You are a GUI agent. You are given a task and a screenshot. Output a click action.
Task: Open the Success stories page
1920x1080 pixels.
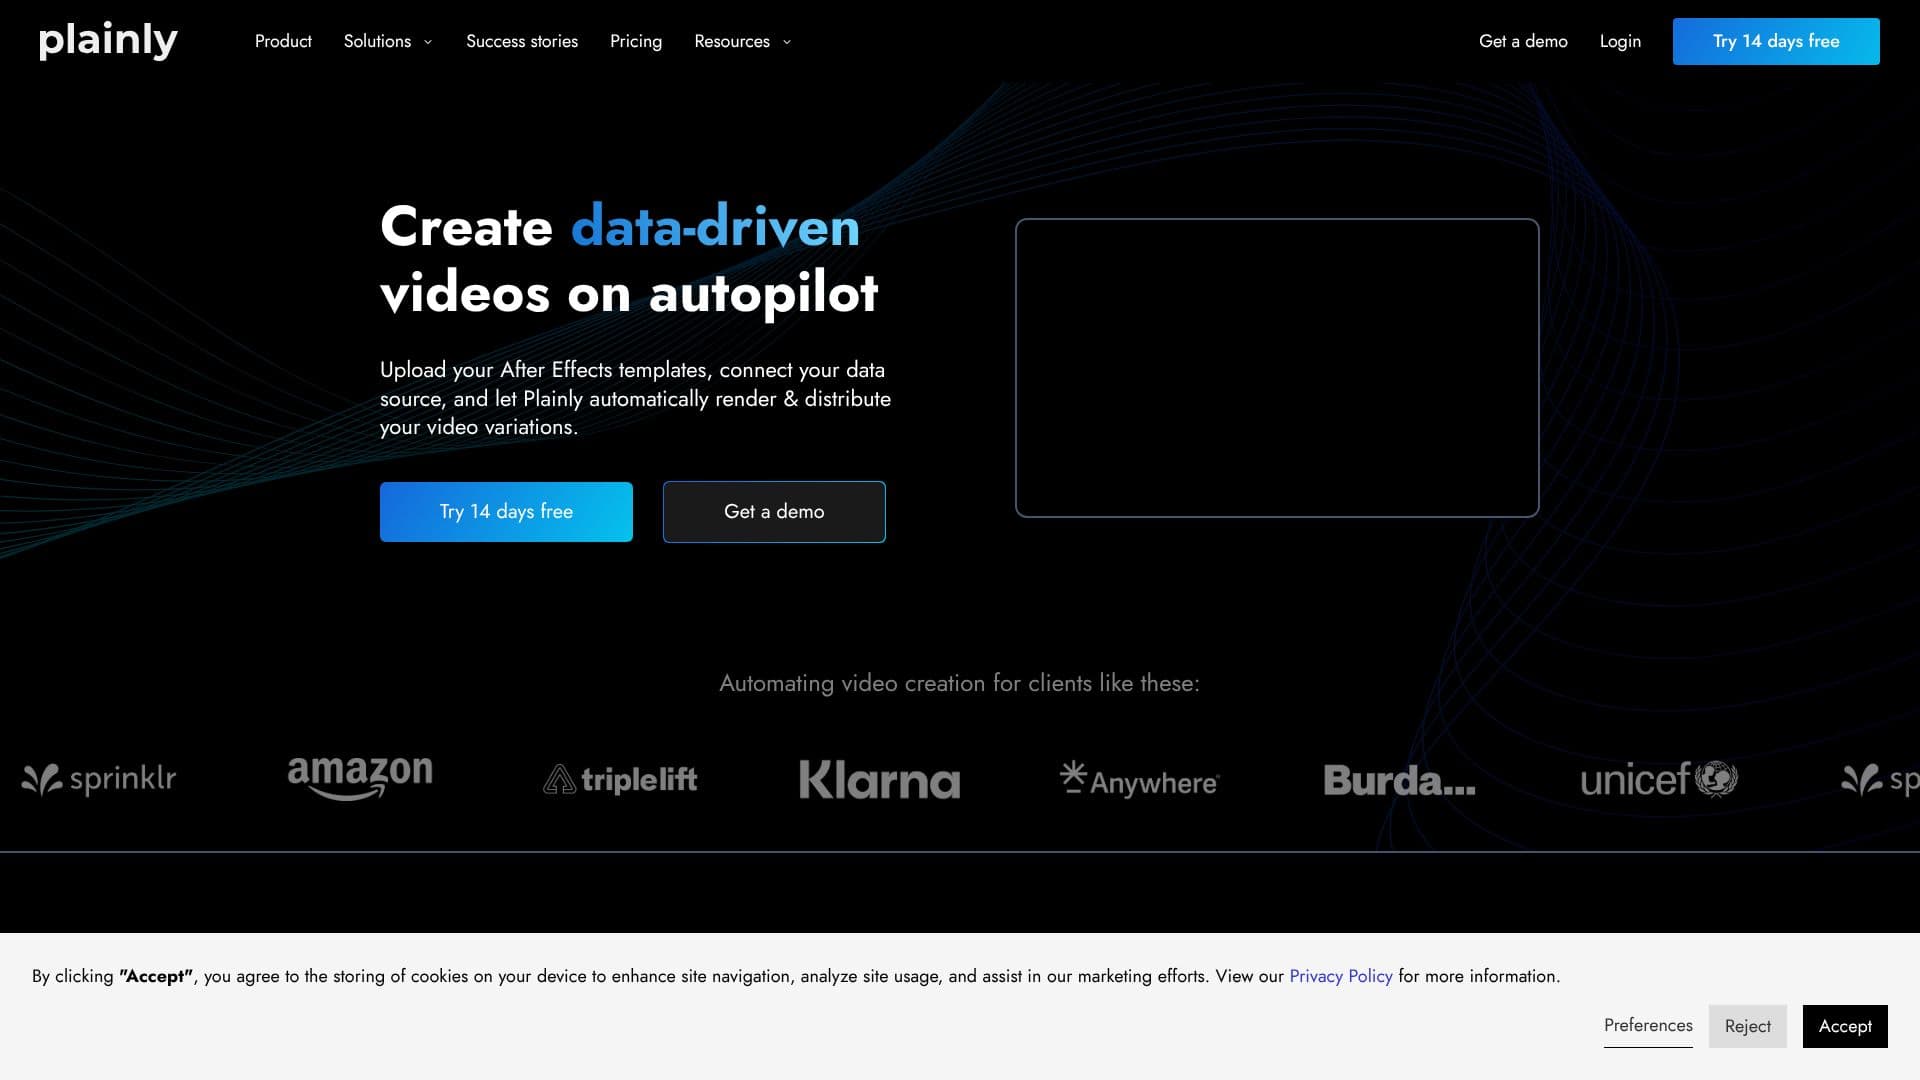pyautogui.click(x=522, y=41)
